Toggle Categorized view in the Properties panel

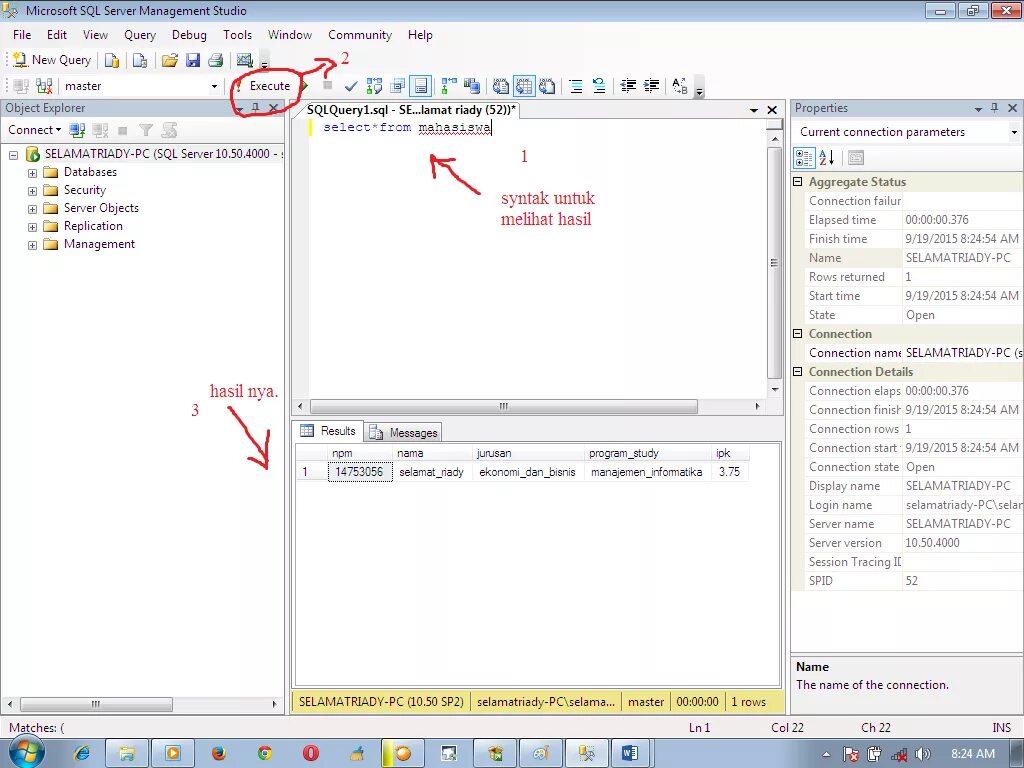click(804, 157)
